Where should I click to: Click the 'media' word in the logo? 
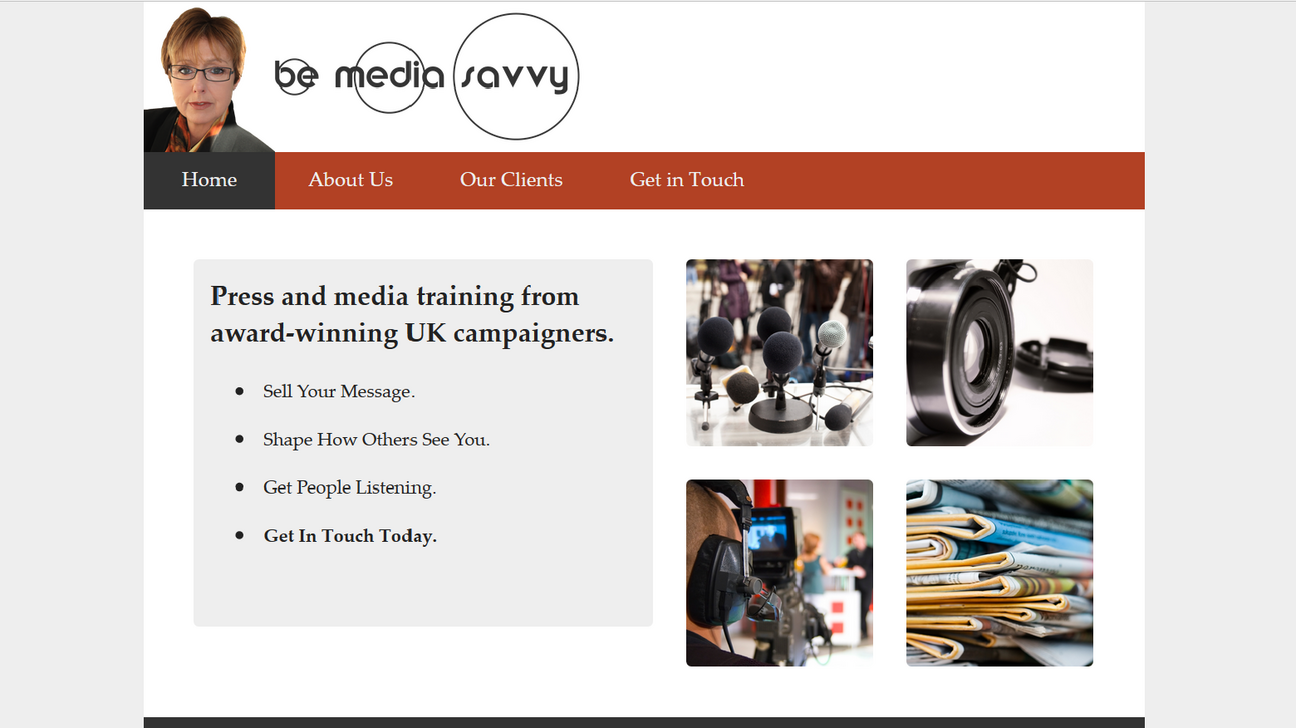[388, 76]
